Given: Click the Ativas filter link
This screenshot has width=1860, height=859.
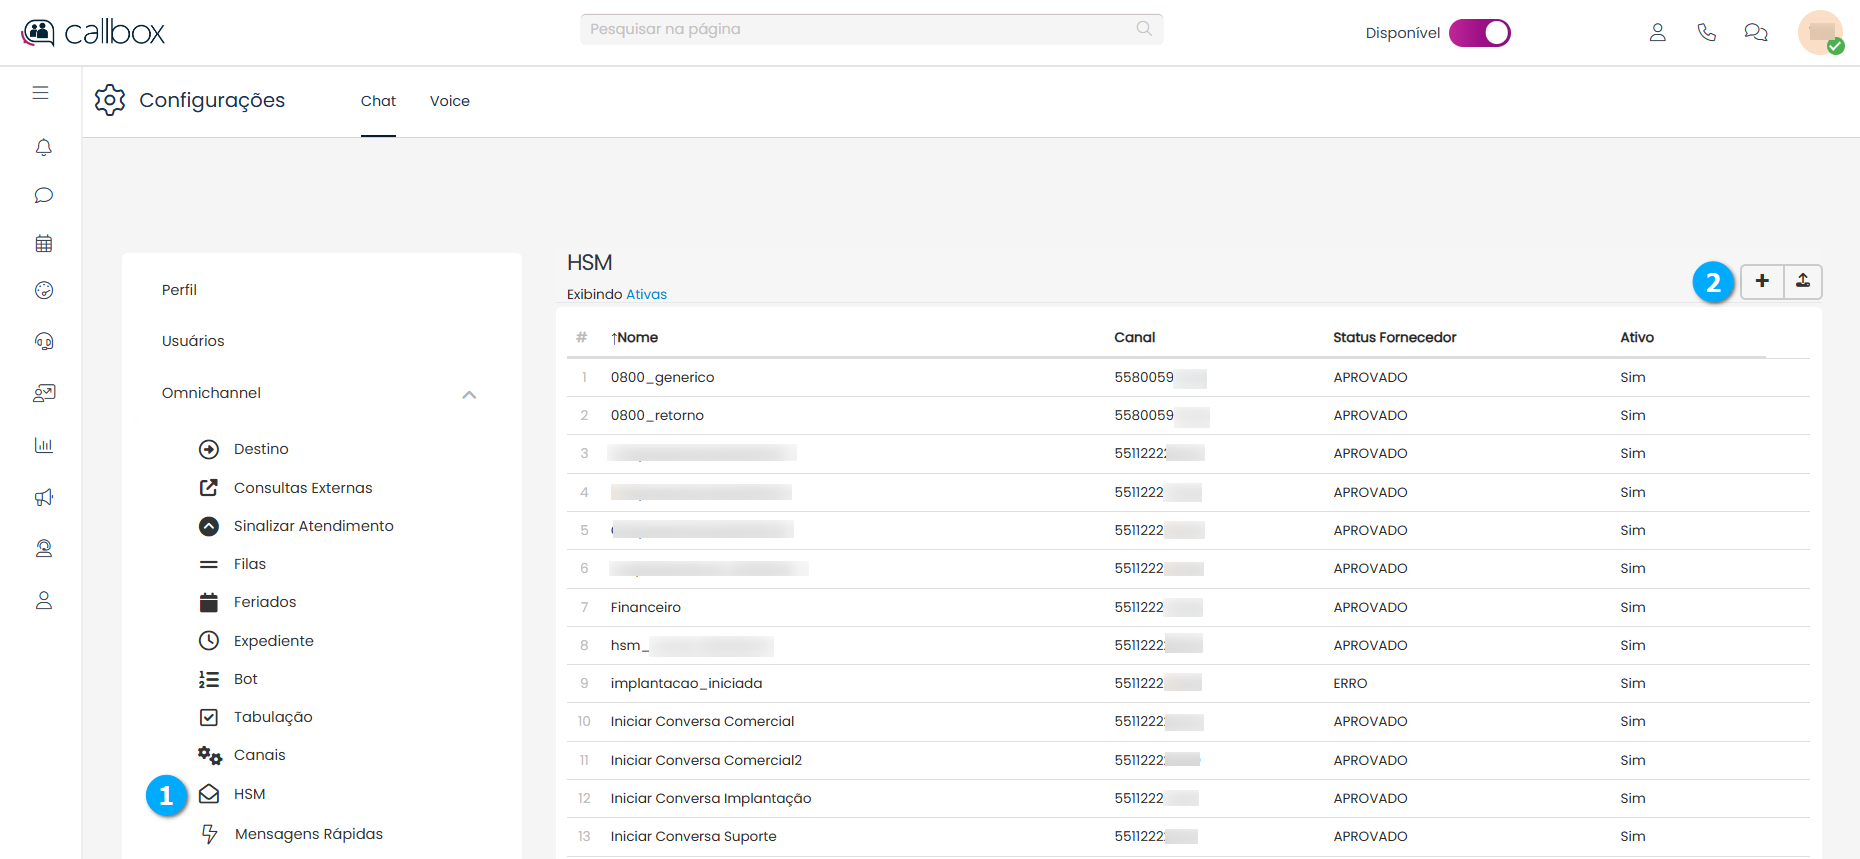Looking at the screenshot, I should 646,294.
